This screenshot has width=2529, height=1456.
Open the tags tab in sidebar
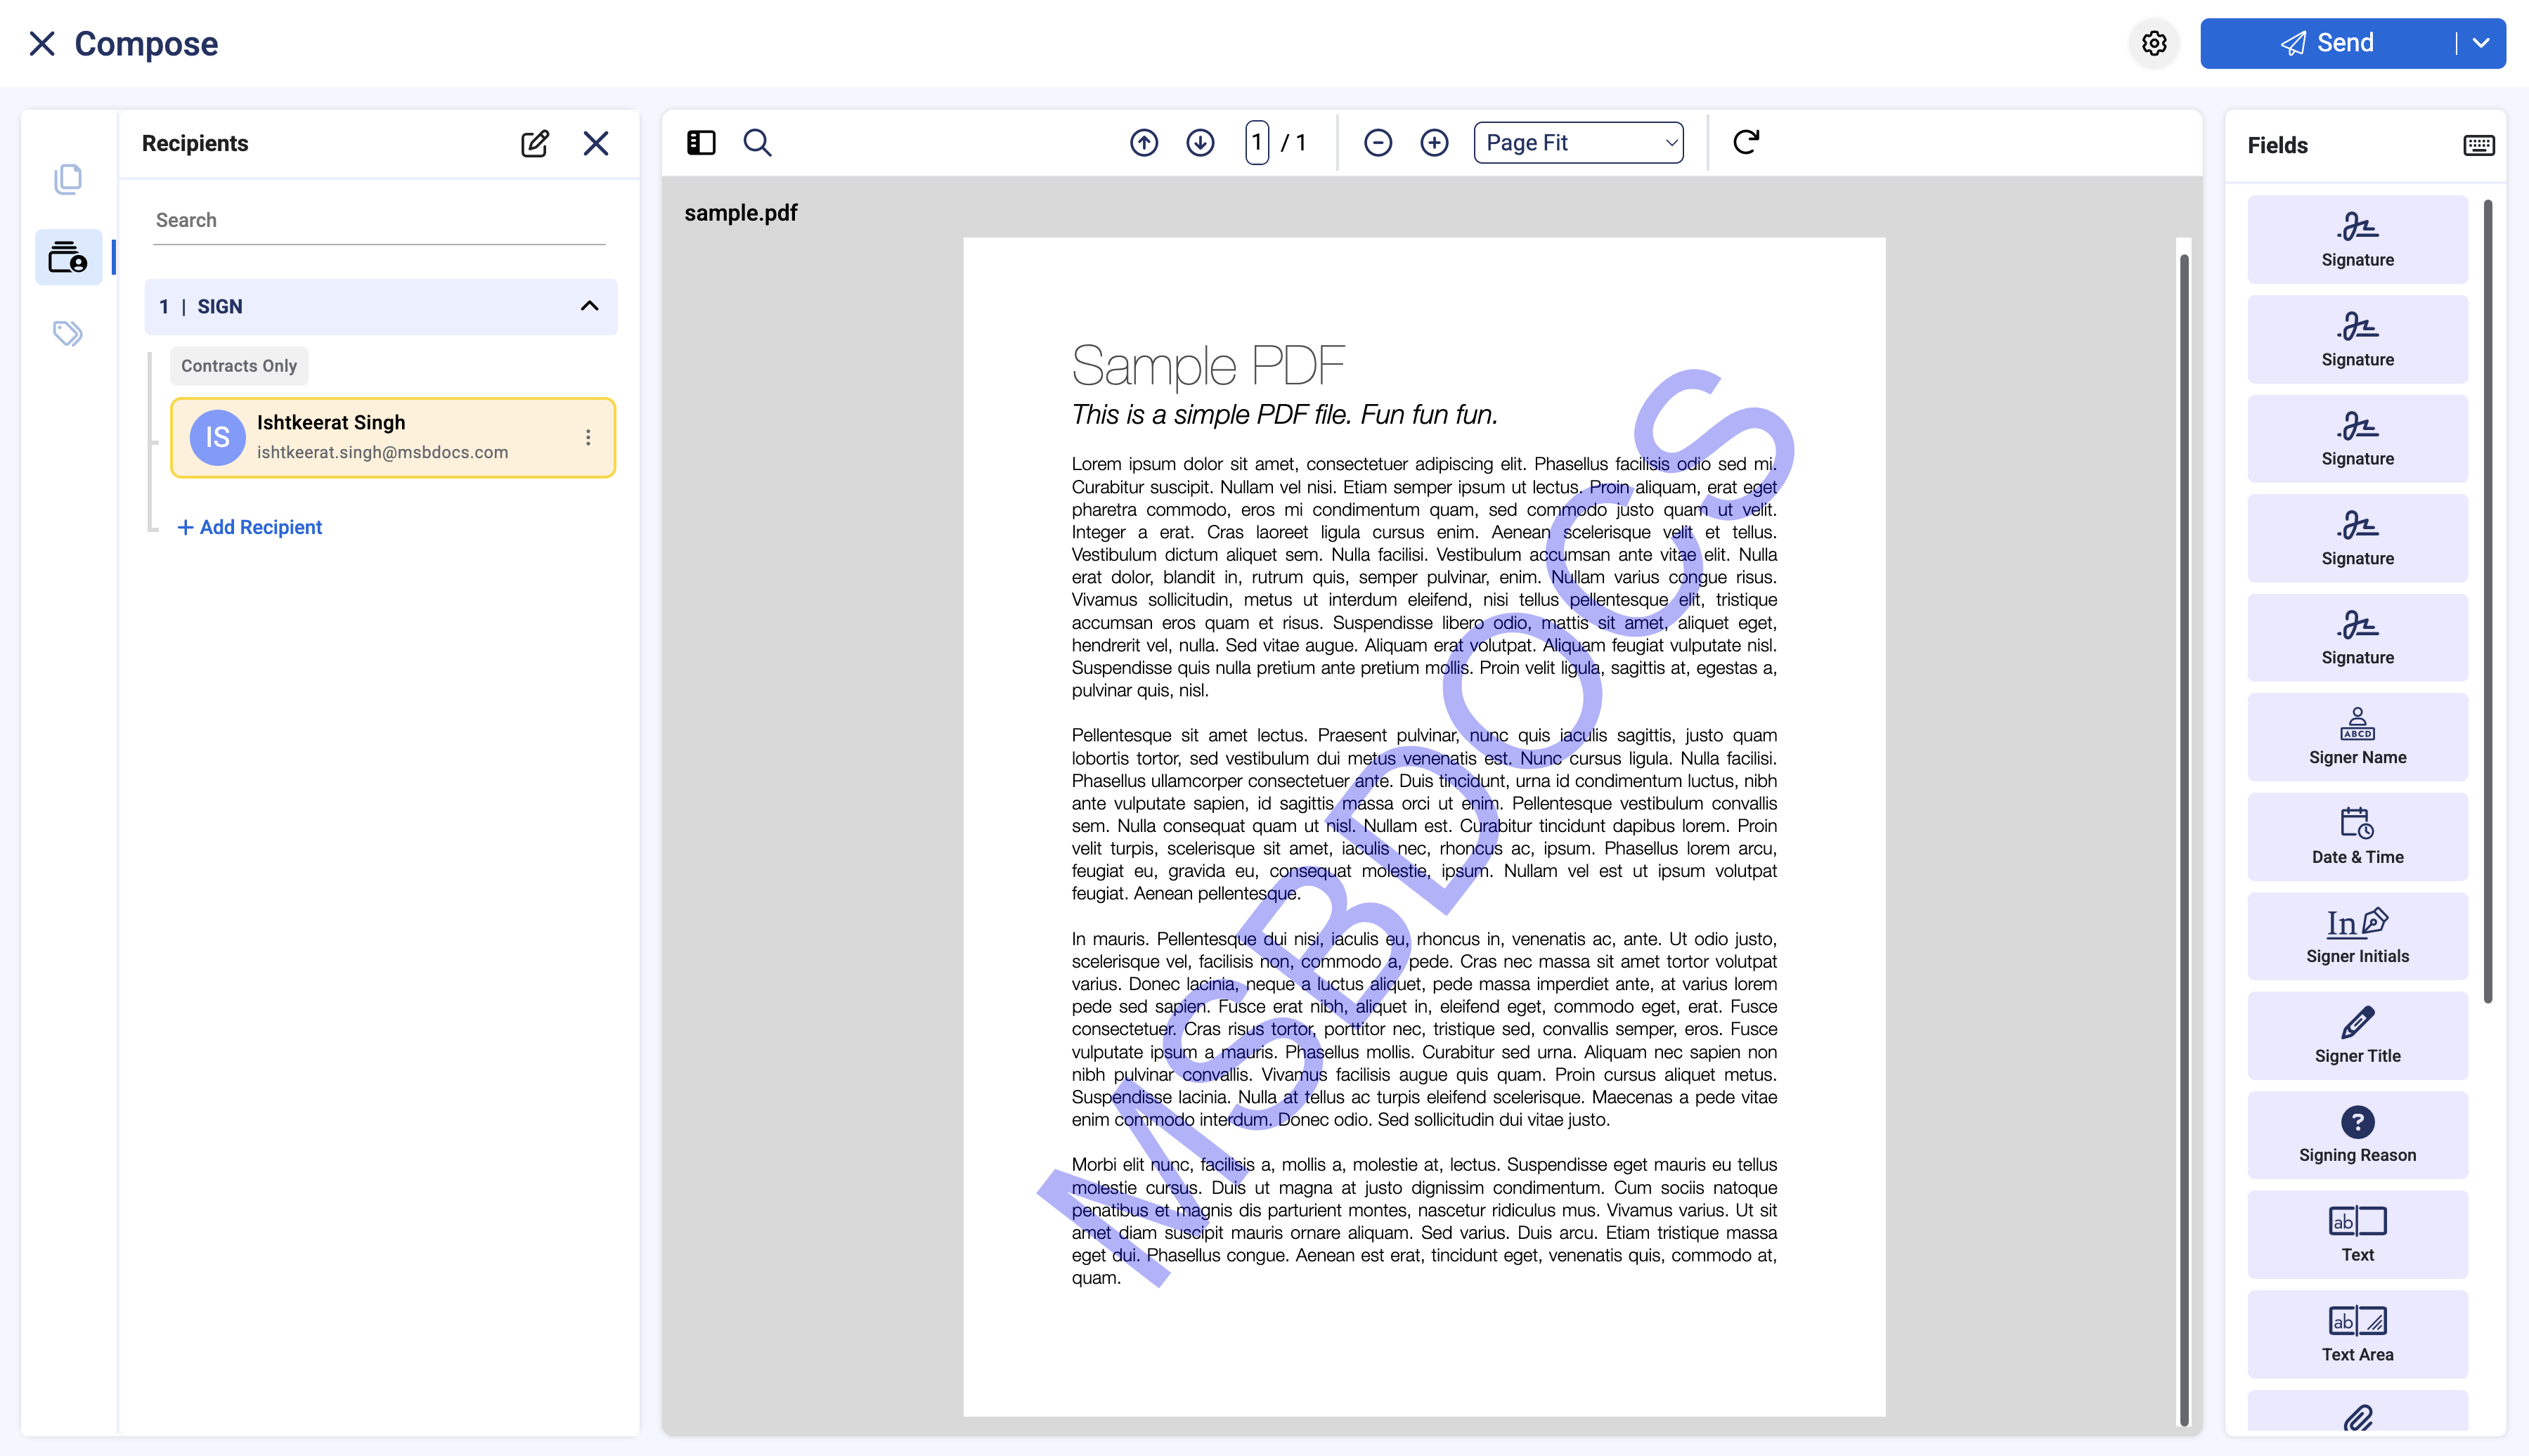[x=68, y=333]
